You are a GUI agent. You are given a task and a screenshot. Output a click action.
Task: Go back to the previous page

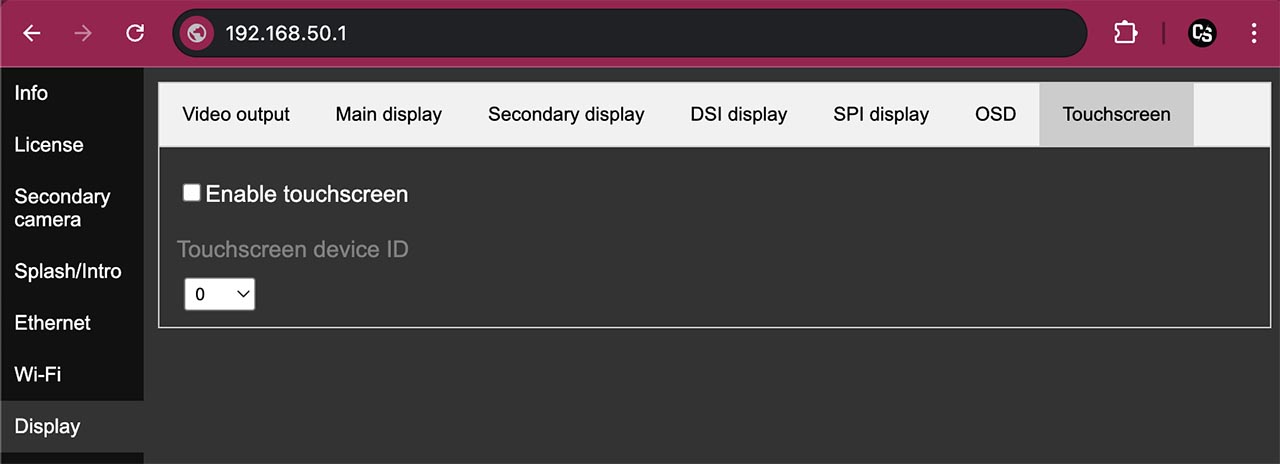coord(32,33)
